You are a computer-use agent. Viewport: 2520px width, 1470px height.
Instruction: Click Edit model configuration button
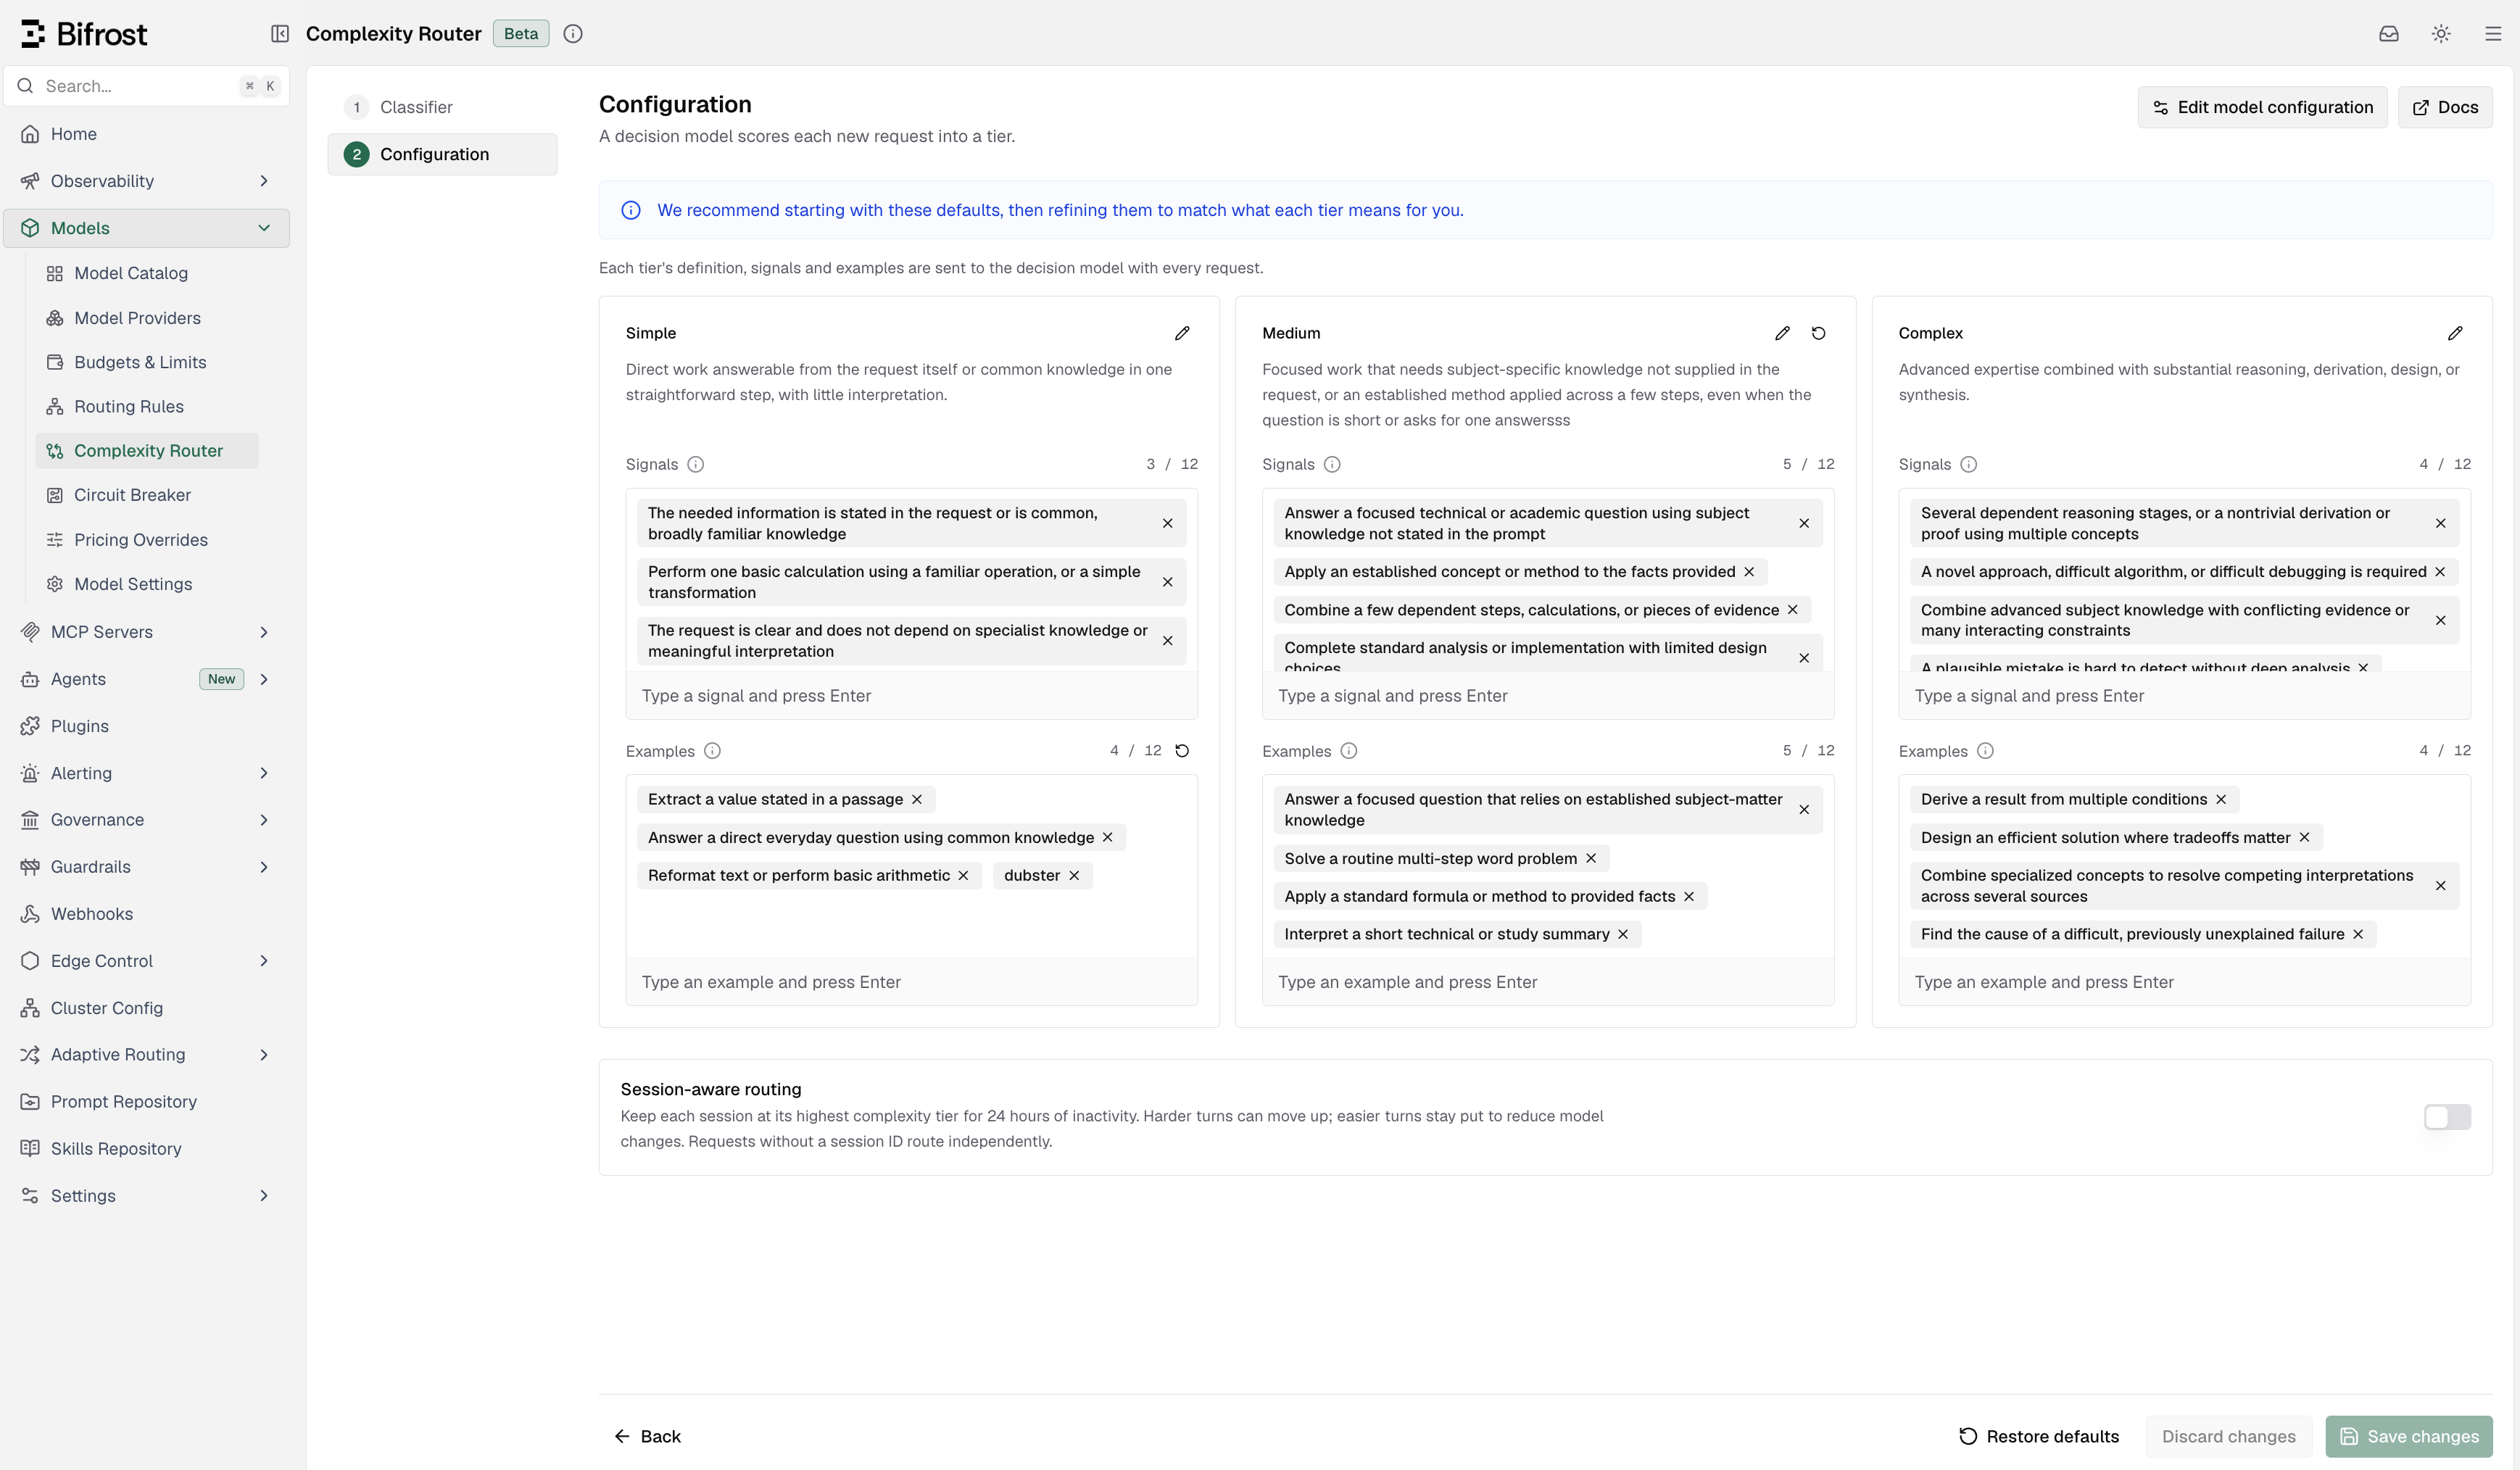click(2262, 107)
